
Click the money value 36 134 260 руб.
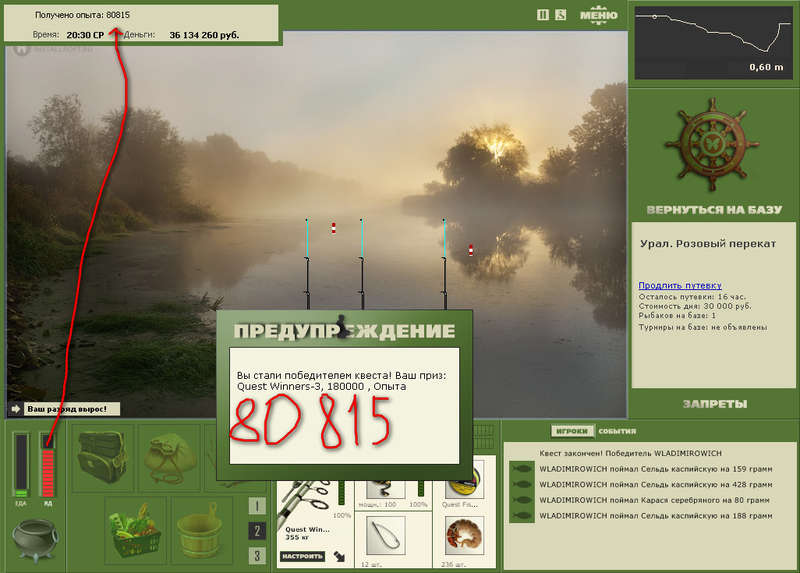point(204,35)
